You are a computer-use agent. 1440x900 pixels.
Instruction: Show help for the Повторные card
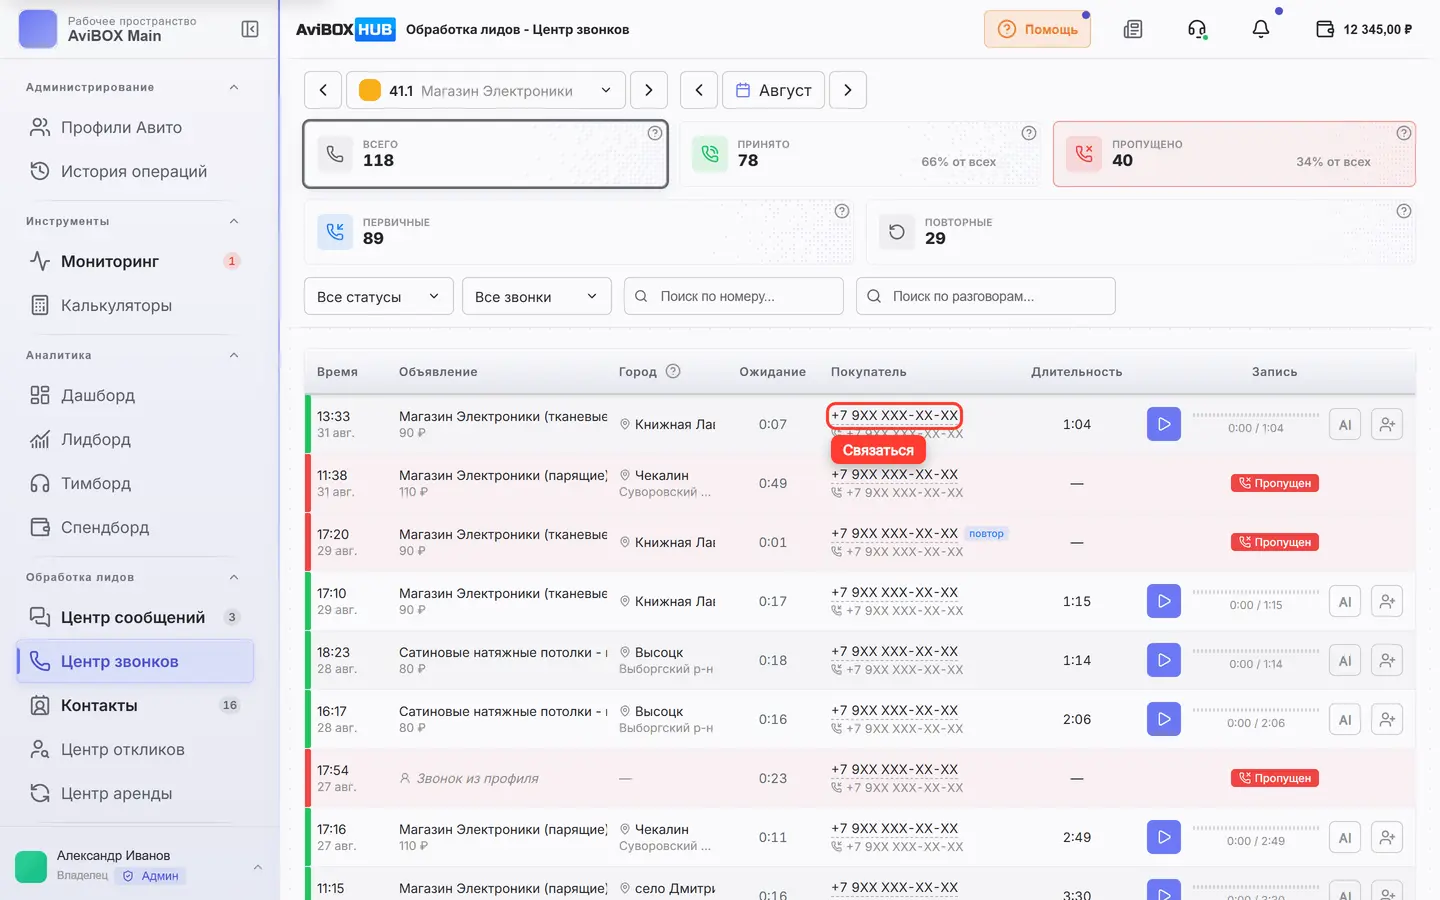1404,211
